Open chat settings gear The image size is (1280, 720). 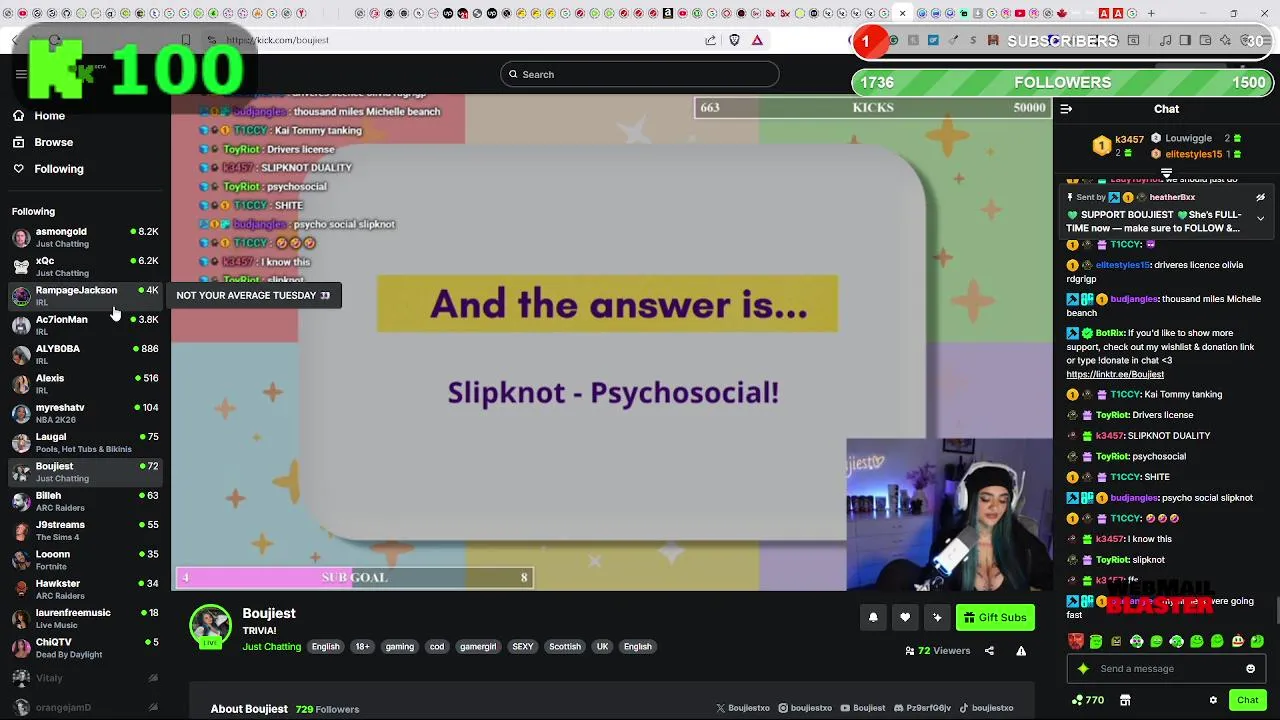click(x=1213, y=700)
